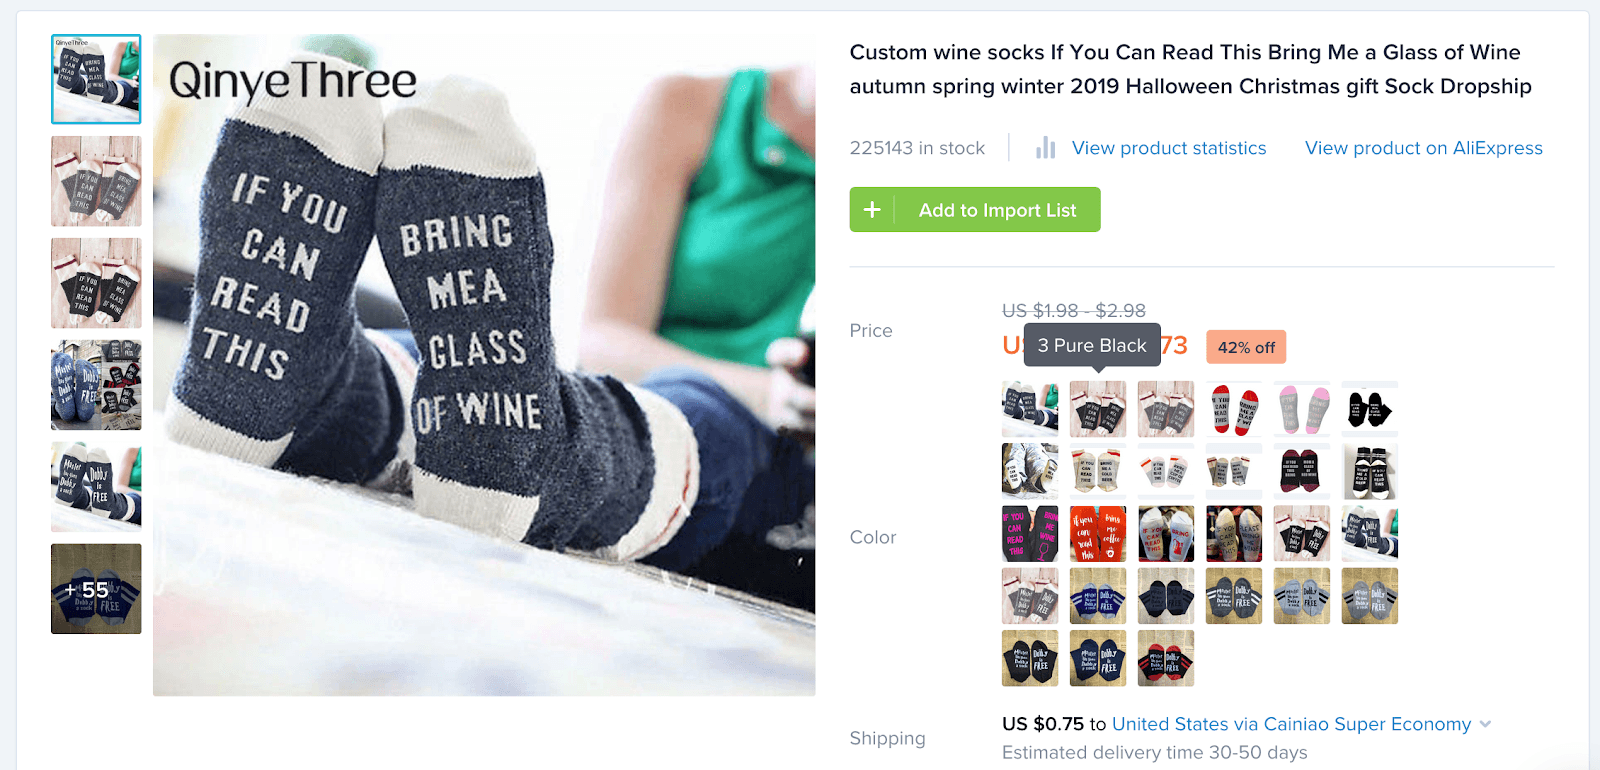Open View product on AliExpress link
1600x770 pixels.
[x=1423, y=148]
